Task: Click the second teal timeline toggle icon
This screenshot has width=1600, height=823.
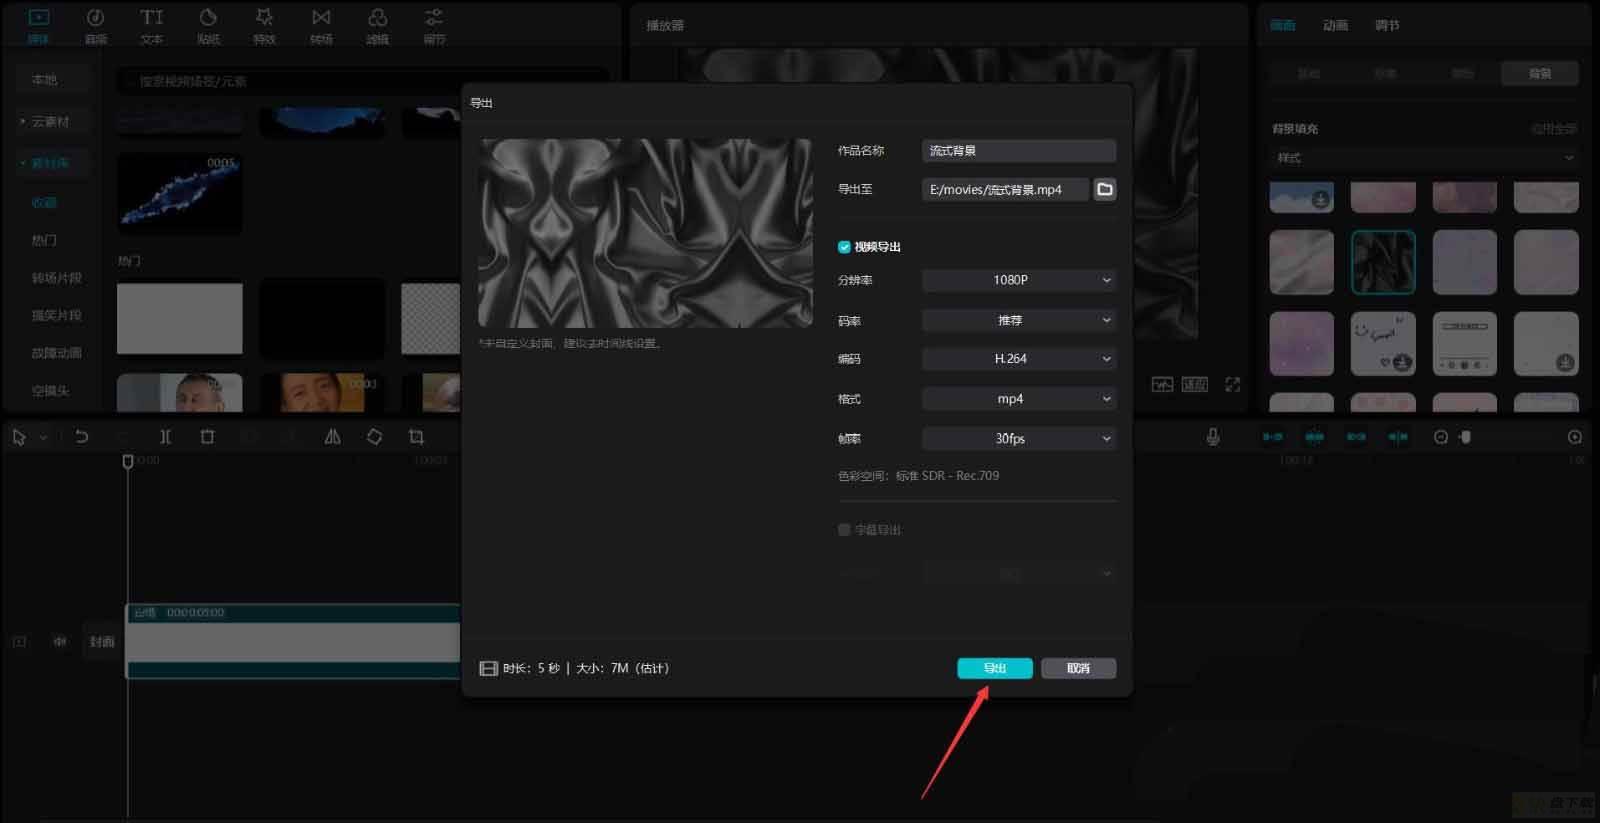Action: tap(1315, 437)
